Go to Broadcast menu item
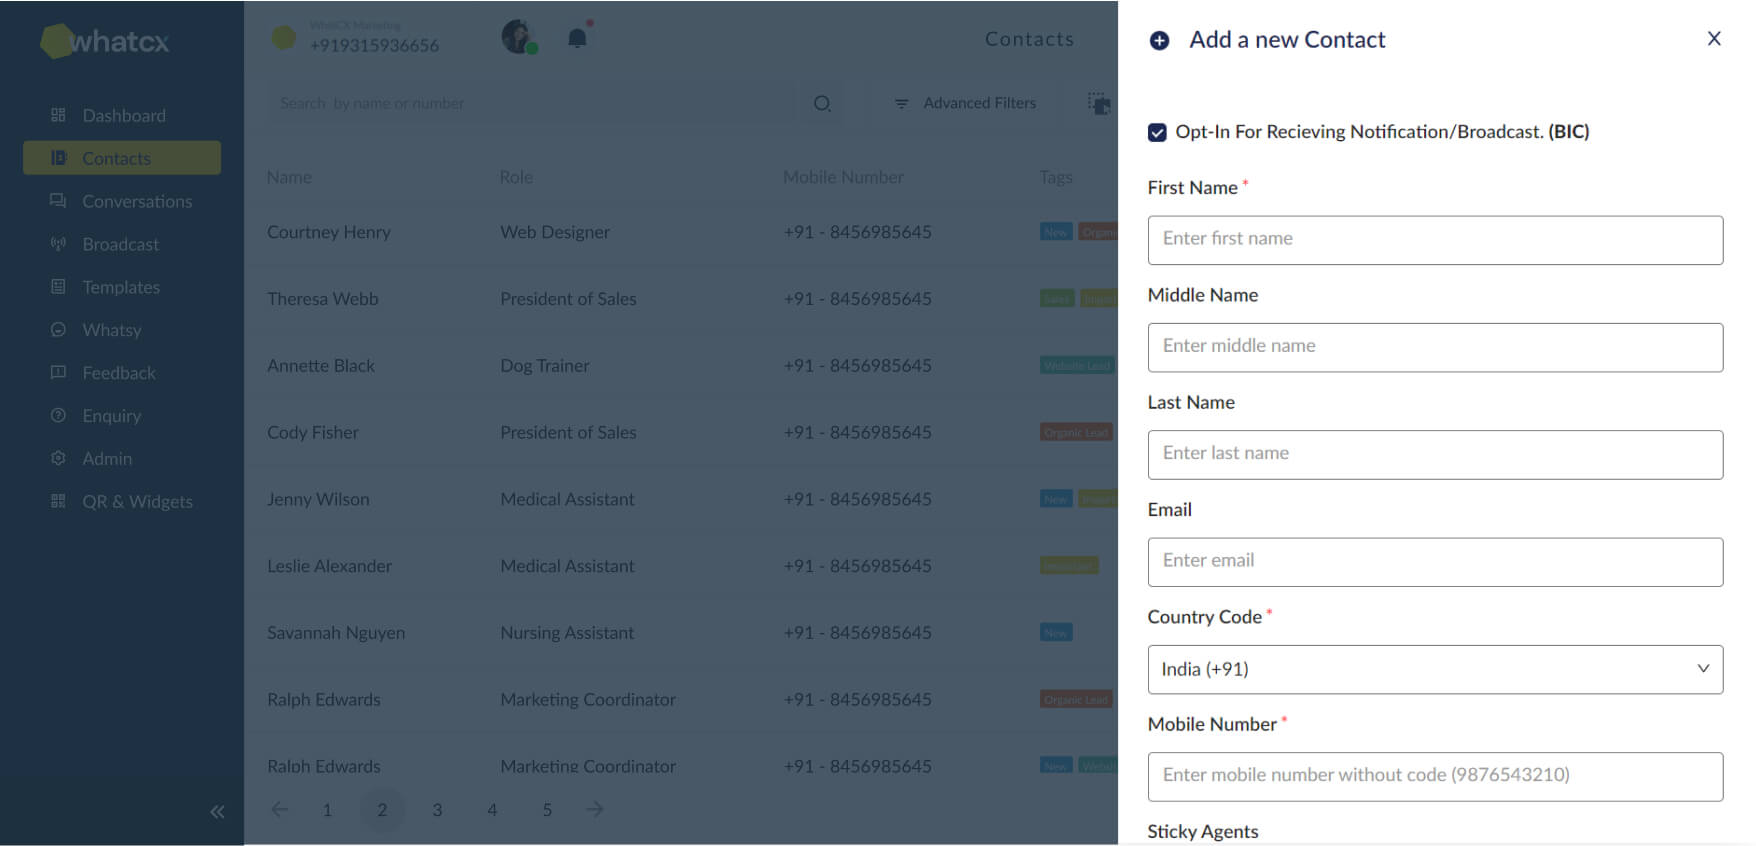 tap(120, 244)
